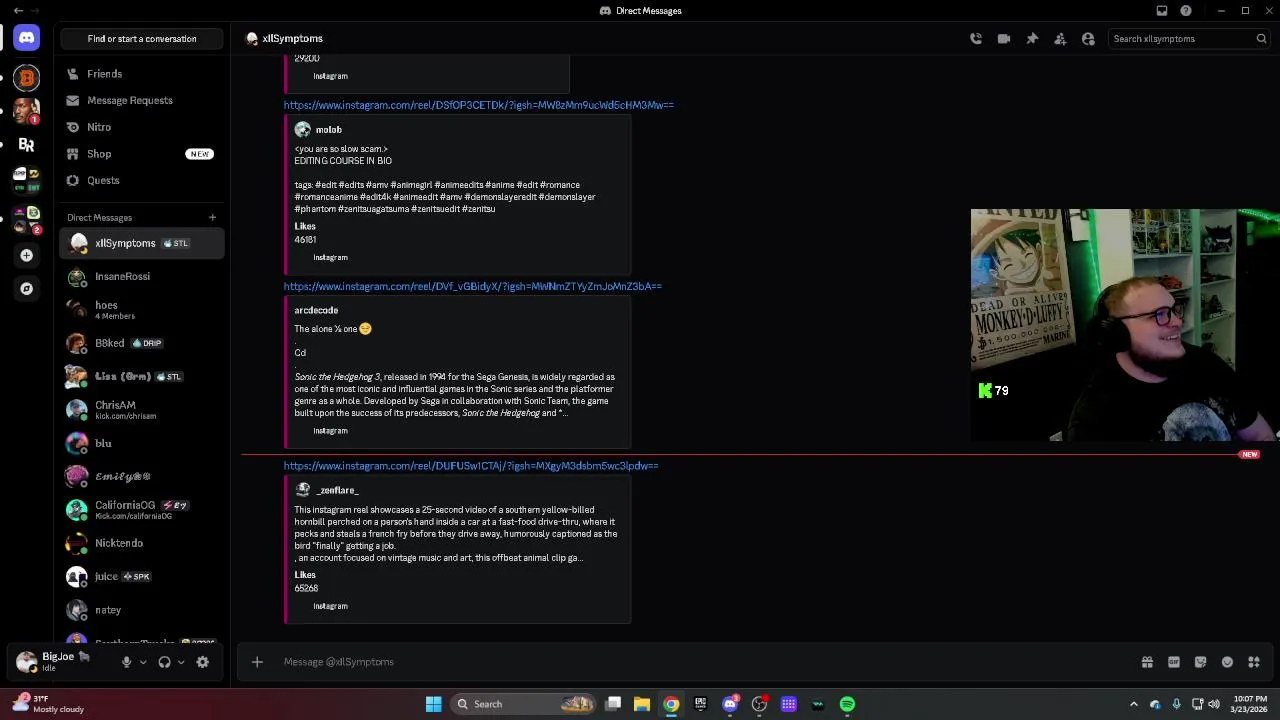
Task: Open the sticker picker
Action: [x=1201, y=661]
